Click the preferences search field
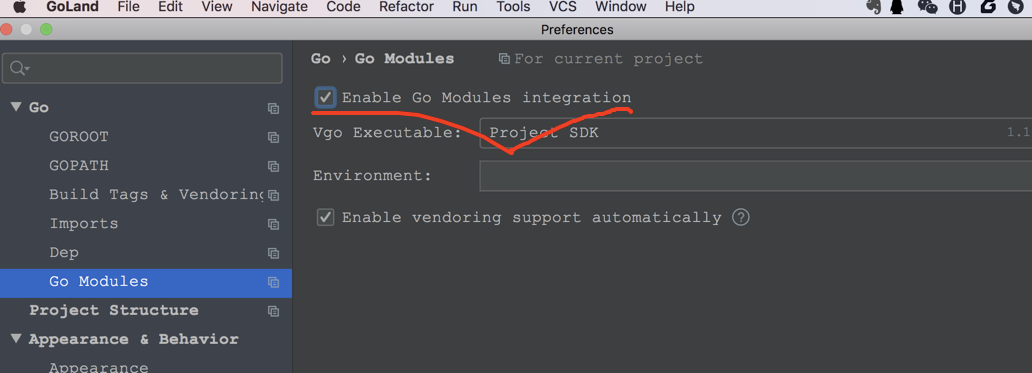Viewport: 1032px width, 373px height. [143, 68]
